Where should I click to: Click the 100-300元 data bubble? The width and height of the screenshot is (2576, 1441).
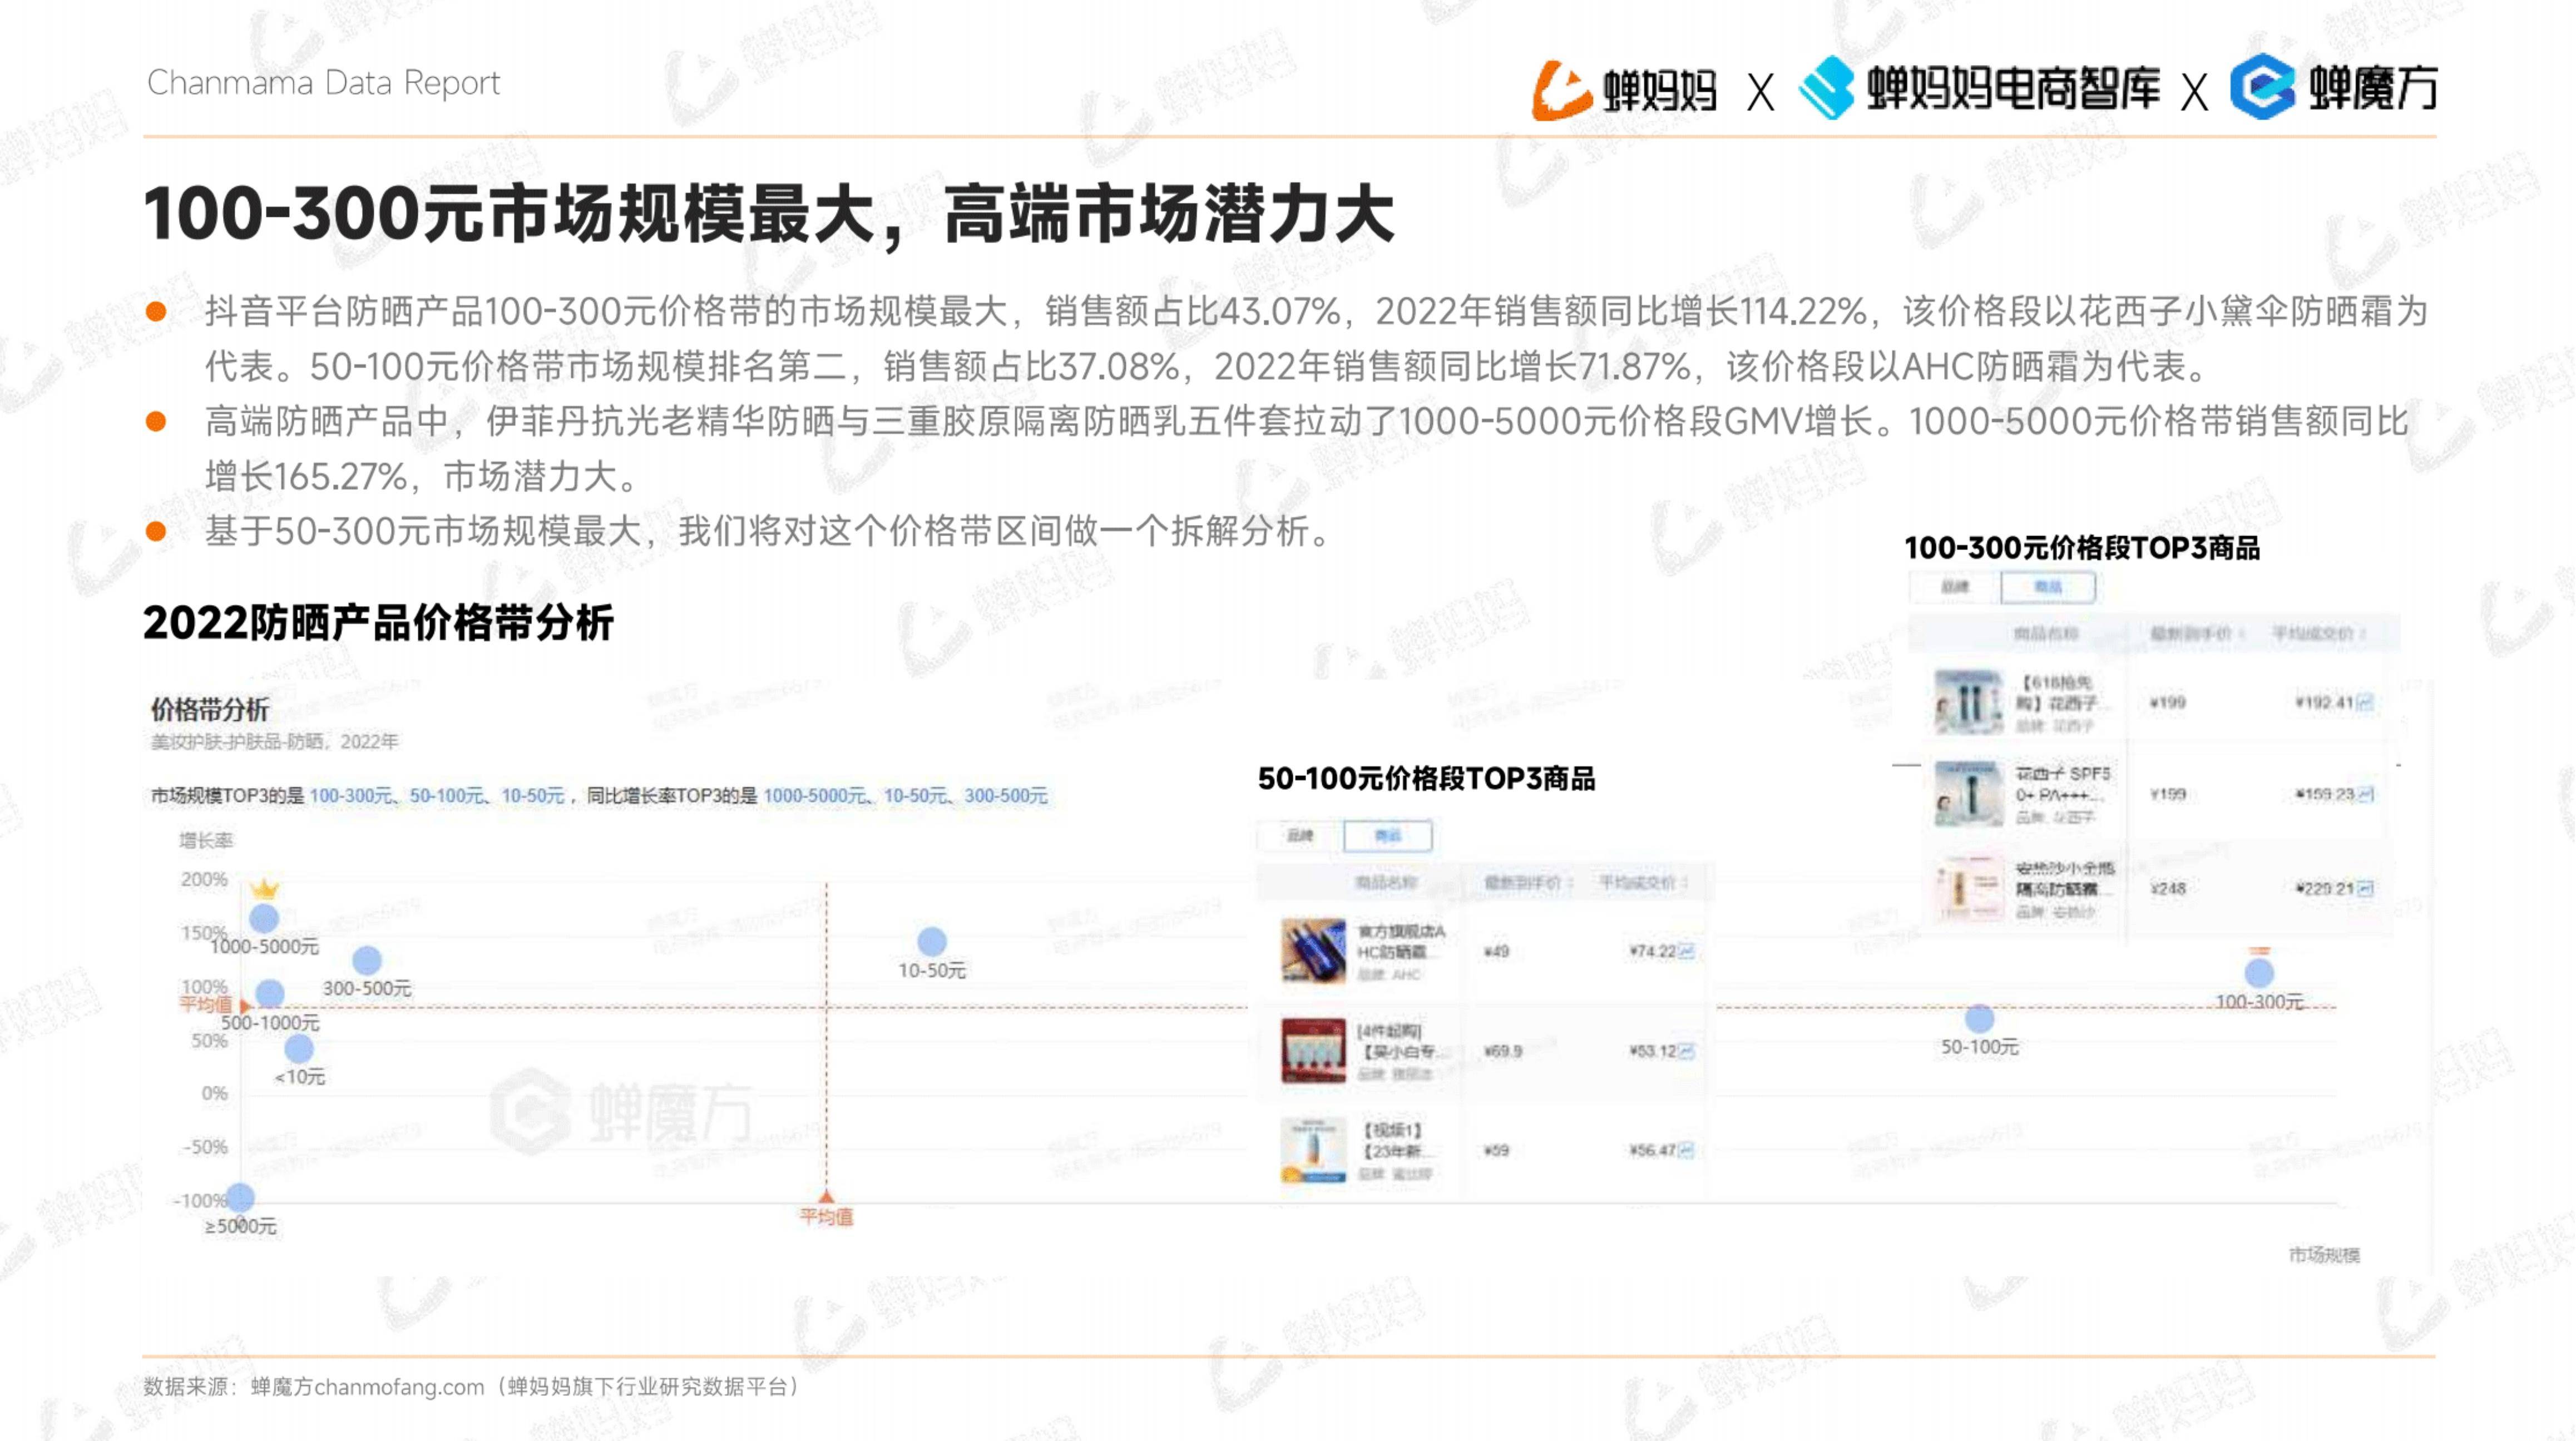[2259, 973]
